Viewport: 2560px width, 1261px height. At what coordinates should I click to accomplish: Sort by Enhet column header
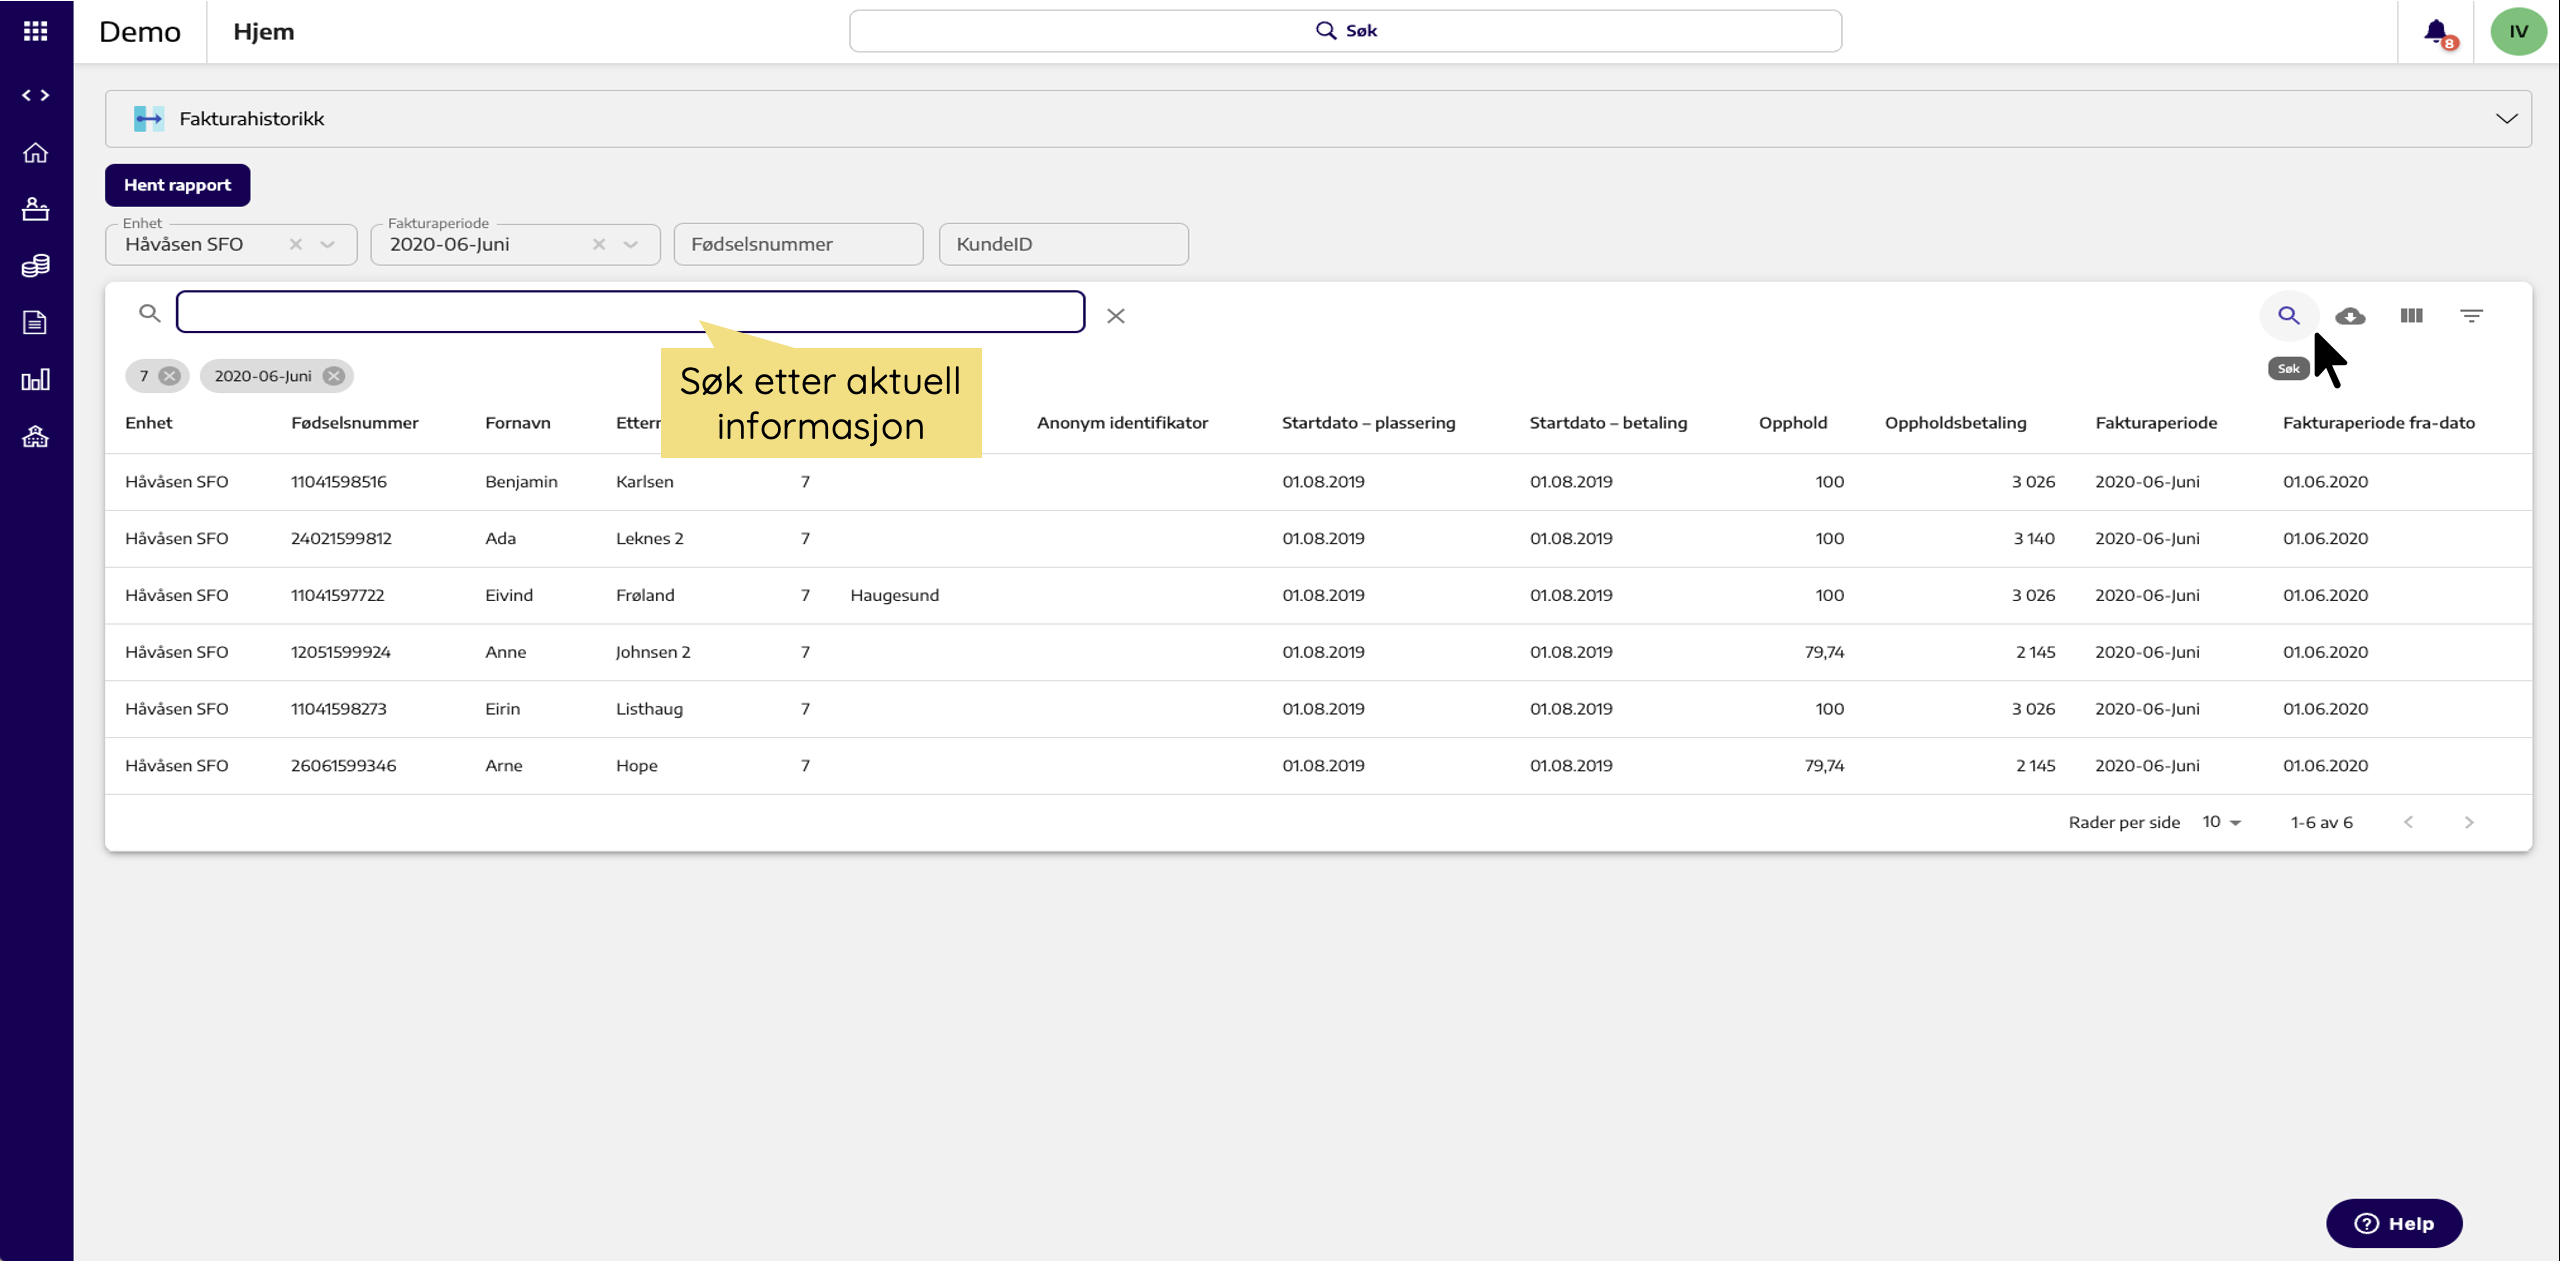click(149, 423)
